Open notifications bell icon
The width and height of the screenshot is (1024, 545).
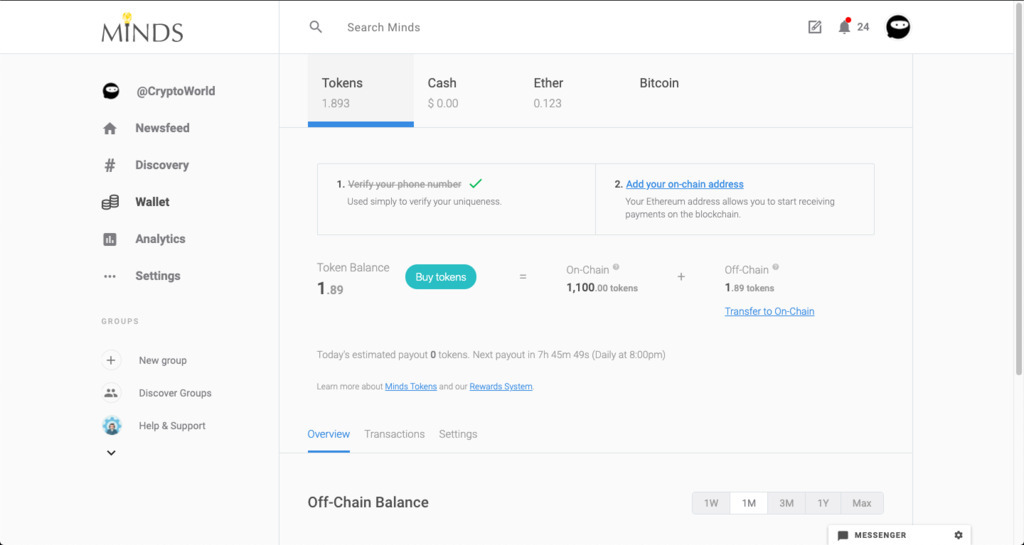pos(844,27)
